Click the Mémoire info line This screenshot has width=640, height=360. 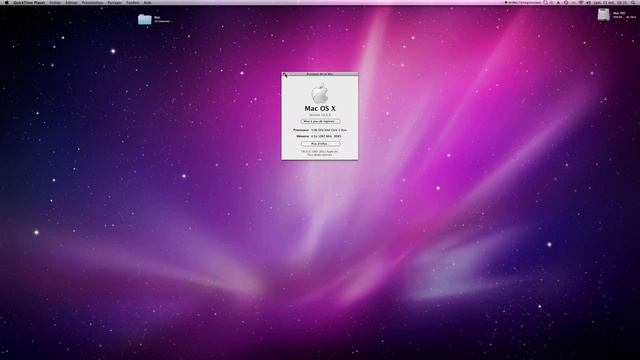tap(319, 136)
